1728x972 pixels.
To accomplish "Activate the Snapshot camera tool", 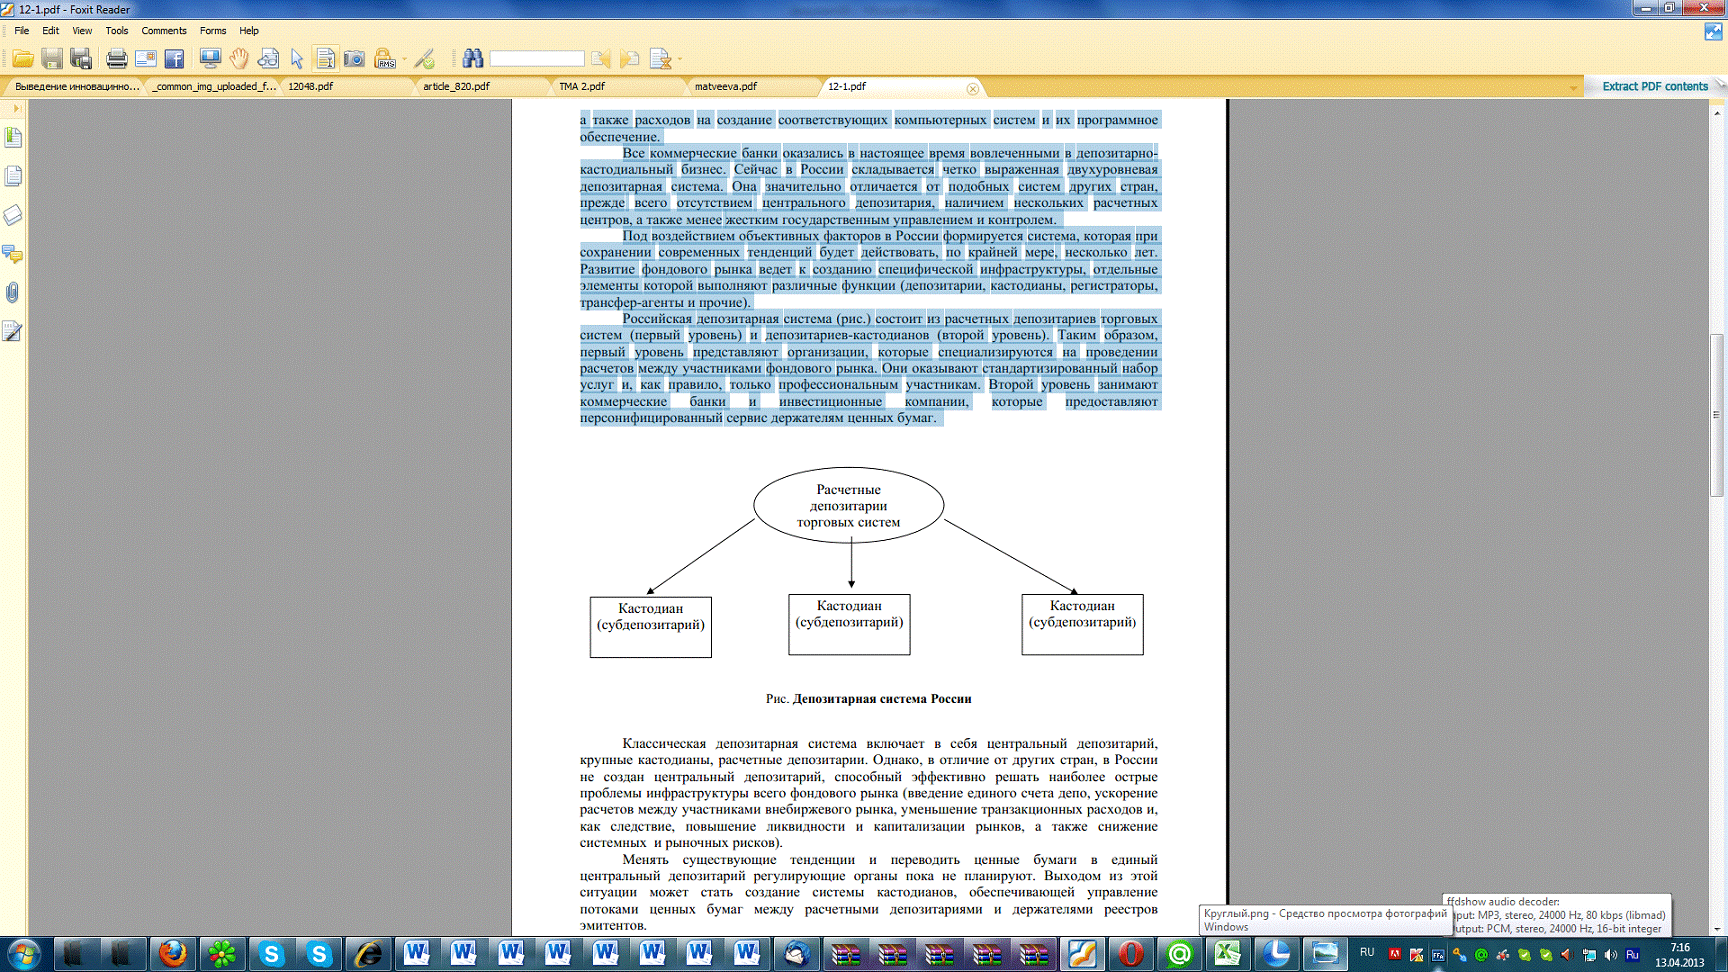I will [354, 59].
